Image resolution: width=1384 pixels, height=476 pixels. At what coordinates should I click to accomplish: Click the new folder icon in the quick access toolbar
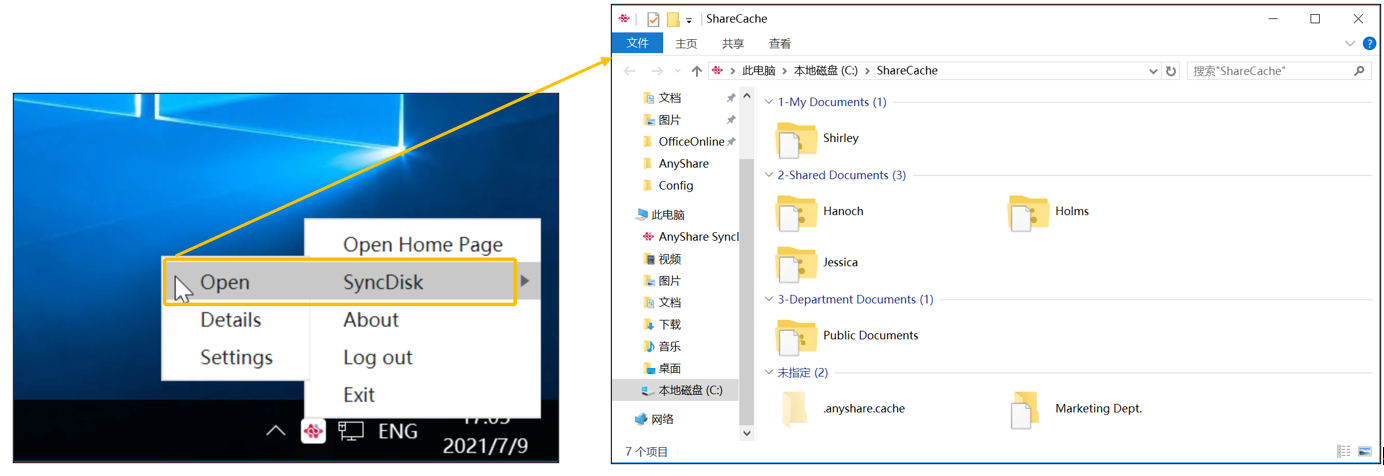[673, 19]
